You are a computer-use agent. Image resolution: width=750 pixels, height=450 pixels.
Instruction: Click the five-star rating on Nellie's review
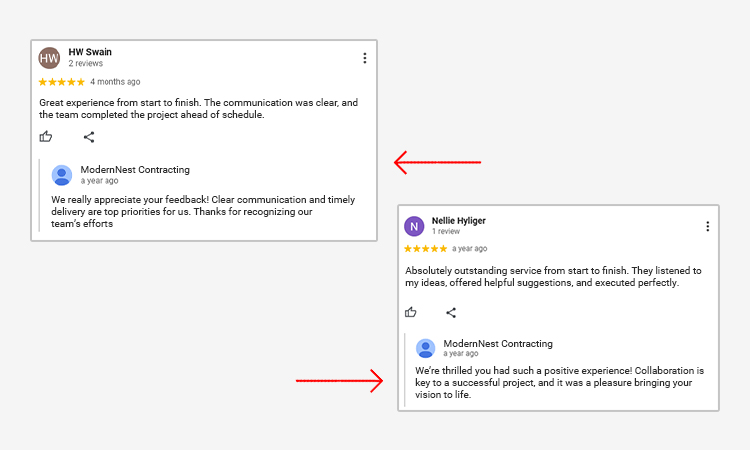coord(425,248)
